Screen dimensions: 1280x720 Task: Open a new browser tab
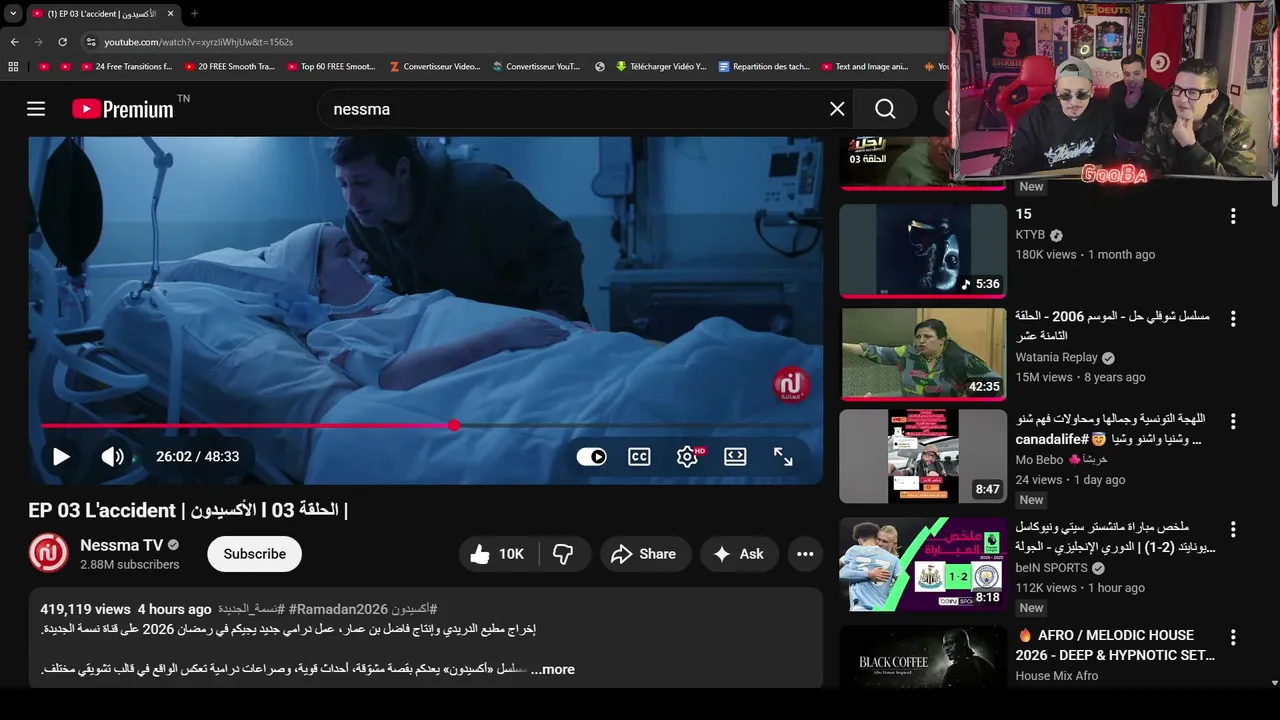[x=194, y=14]
